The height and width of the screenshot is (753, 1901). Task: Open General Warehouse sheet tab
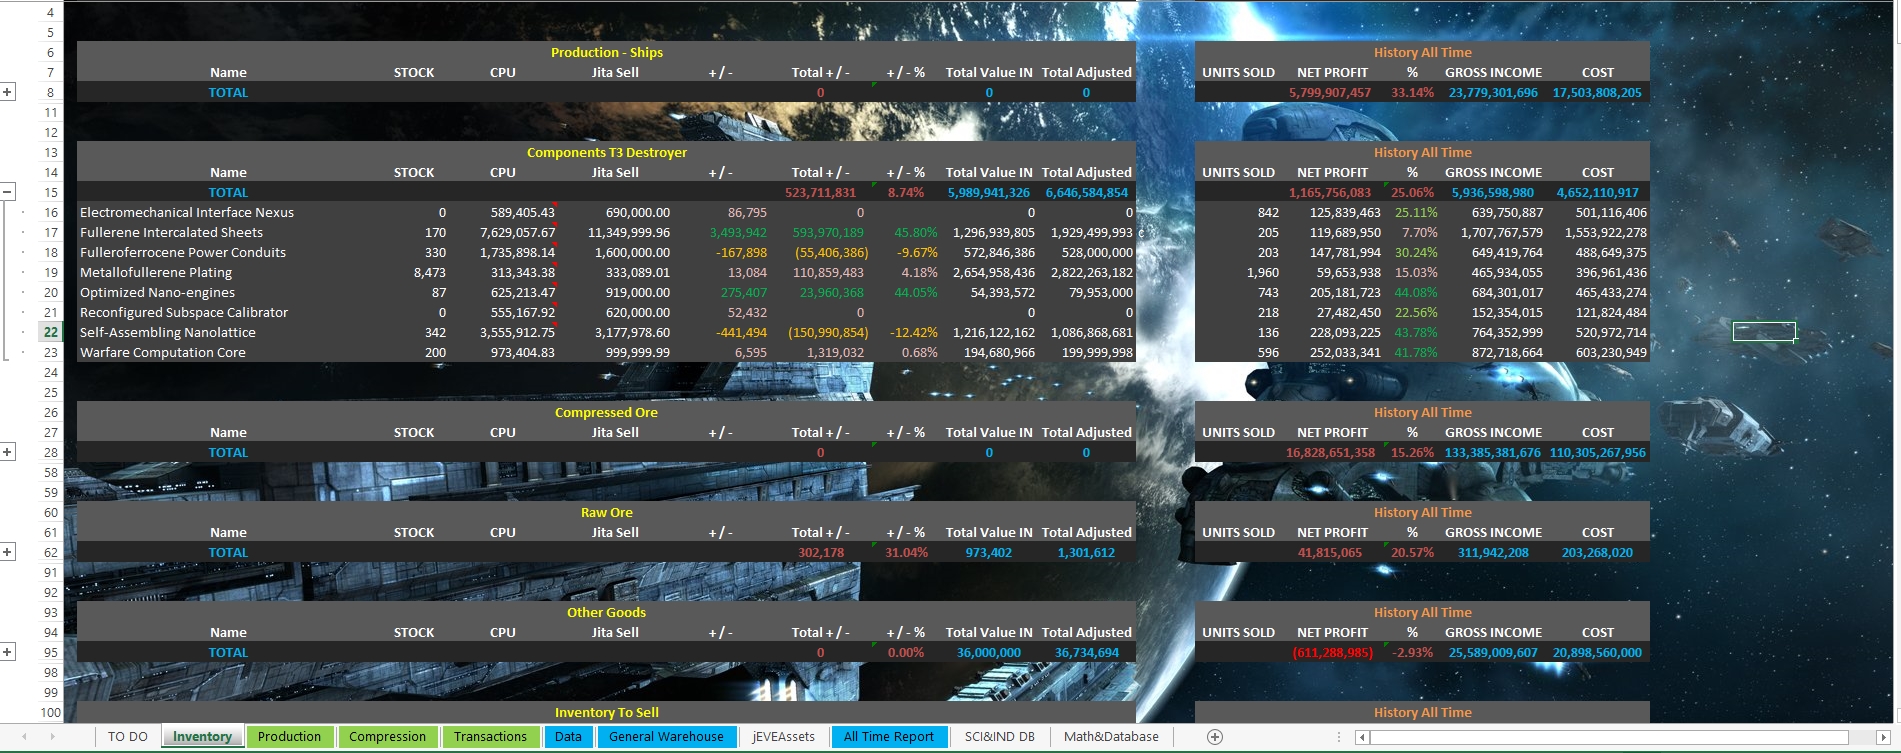(x=667, y=737)
